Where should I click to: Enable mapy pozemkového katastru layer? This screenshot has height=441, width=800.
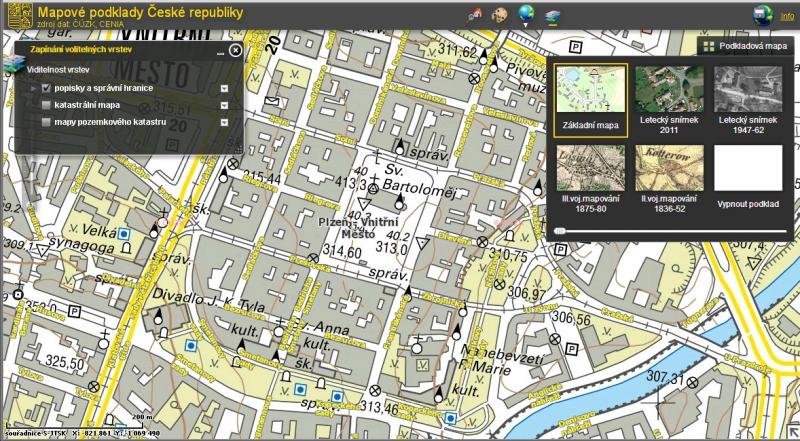(46, 122)
